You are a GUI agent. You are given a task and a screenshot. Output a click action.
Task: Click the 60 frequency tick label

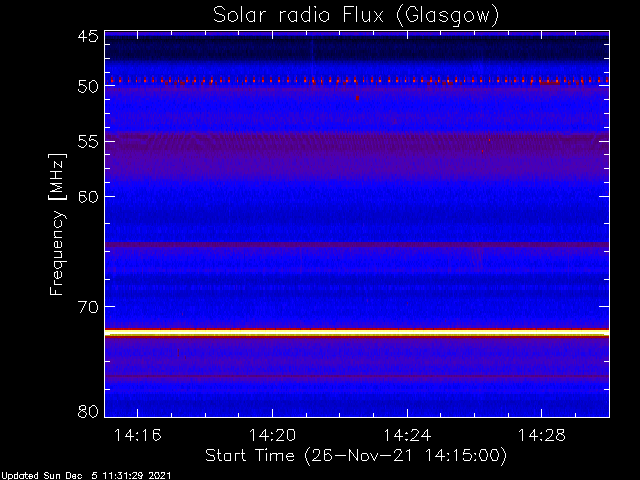pyautogui.click(x=88, y=196)
